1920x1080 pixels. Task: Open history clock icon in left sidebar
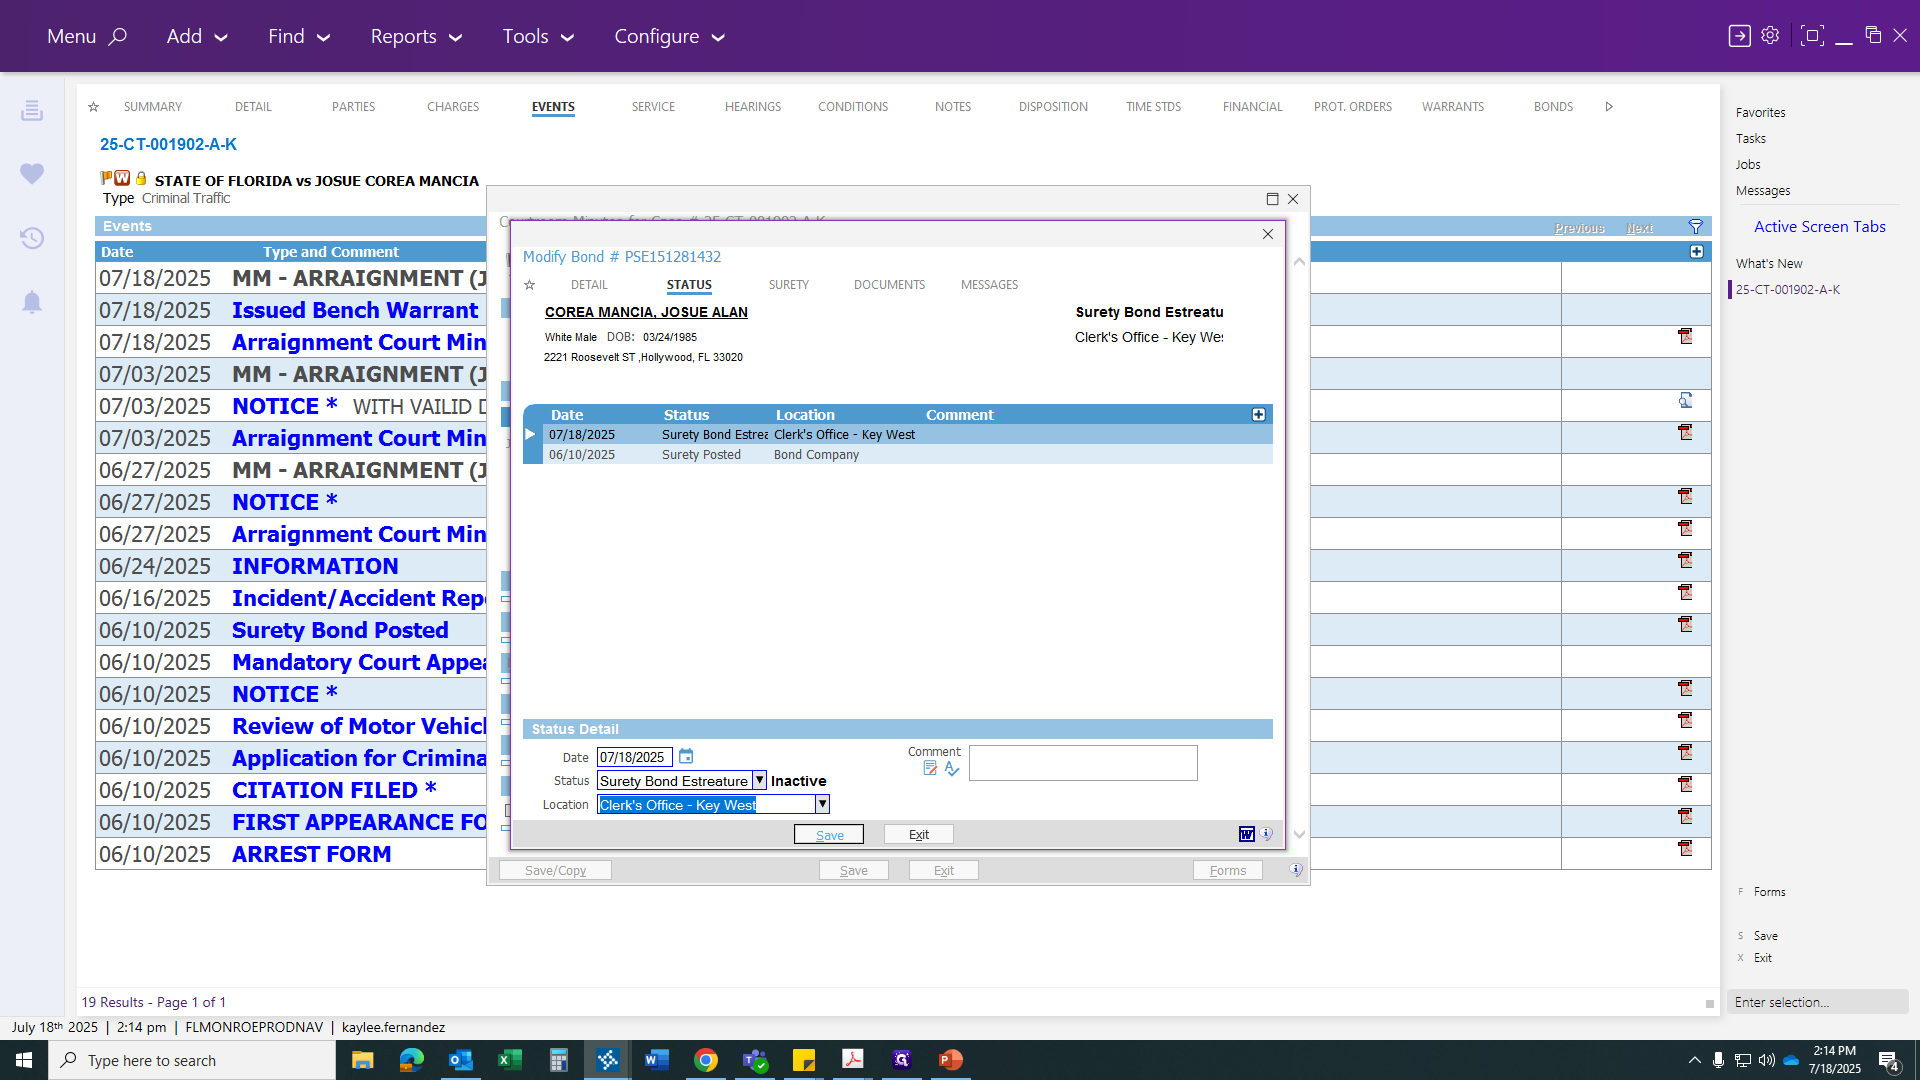(x=32, y=238)
